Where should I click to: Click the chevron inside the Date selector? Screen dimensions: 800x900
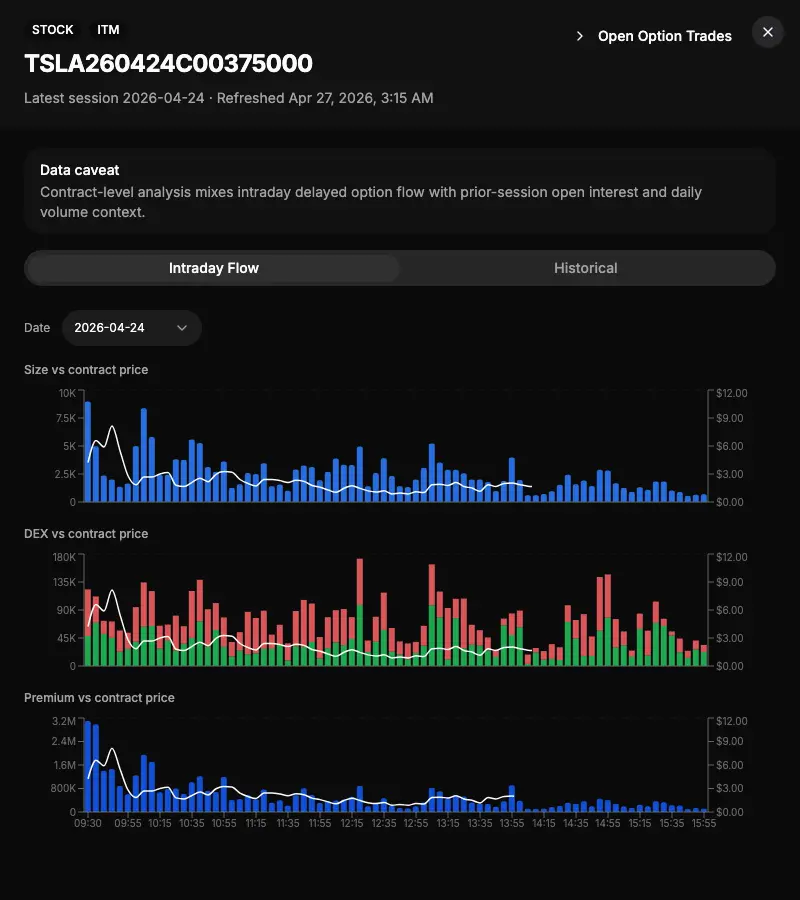click(181, 327)
